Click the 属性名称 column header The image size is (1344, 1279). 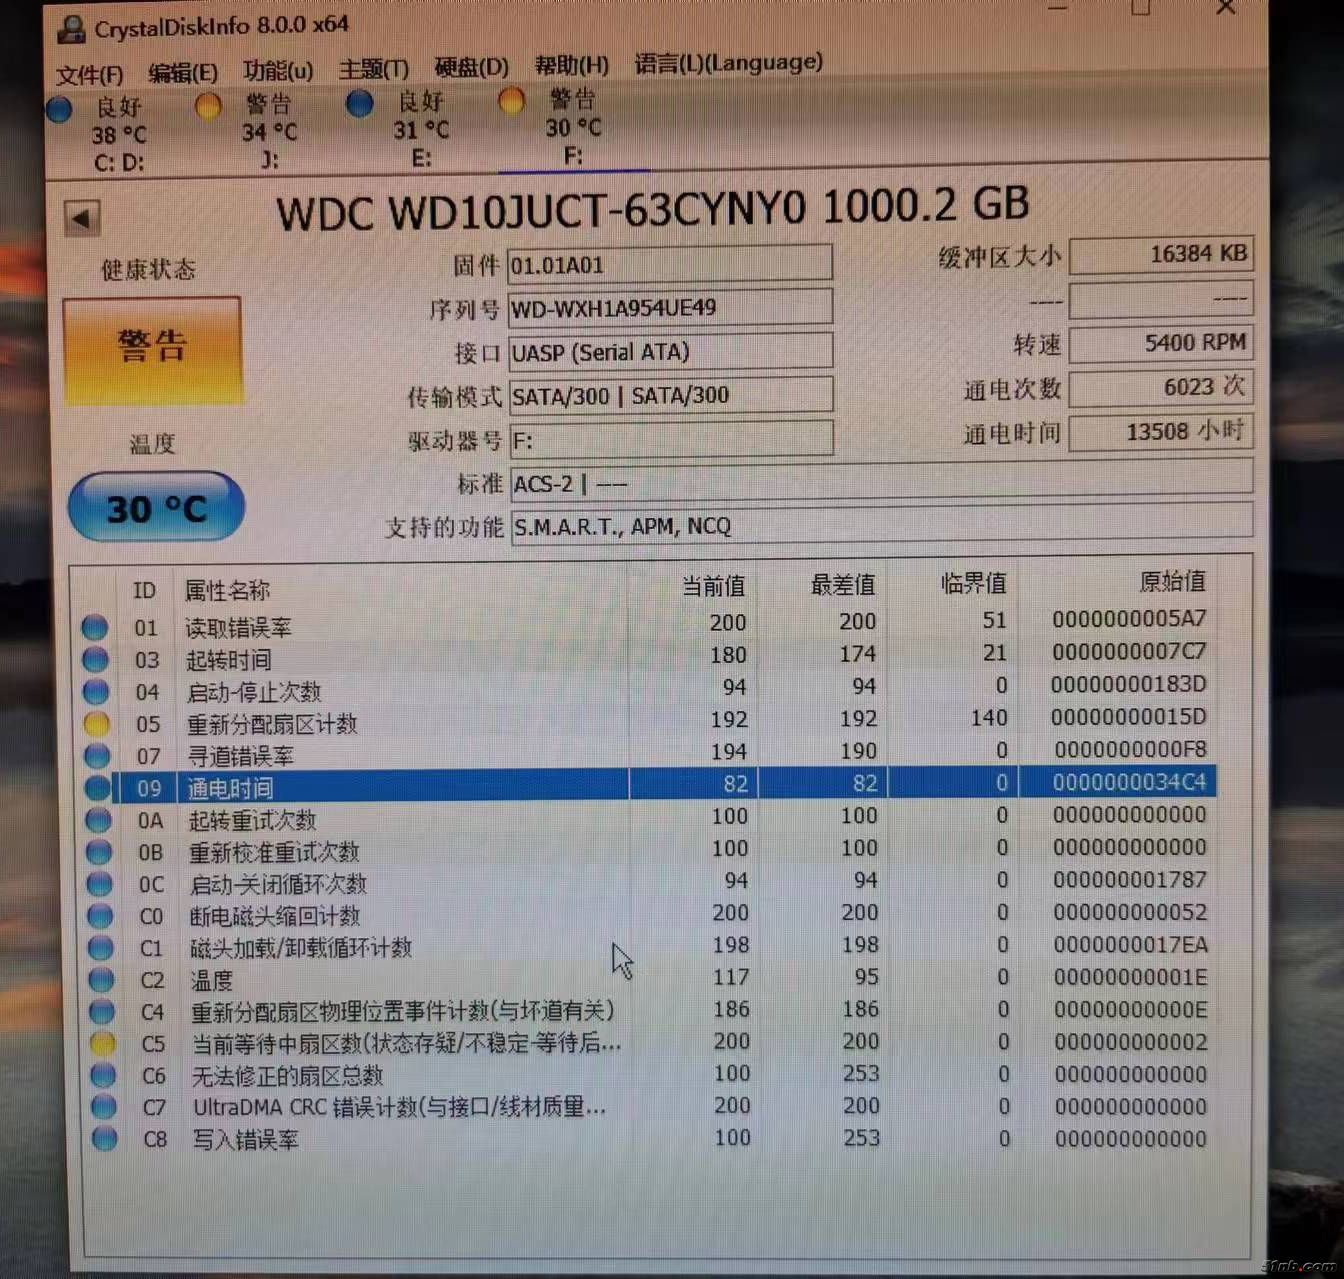[227, 590]
